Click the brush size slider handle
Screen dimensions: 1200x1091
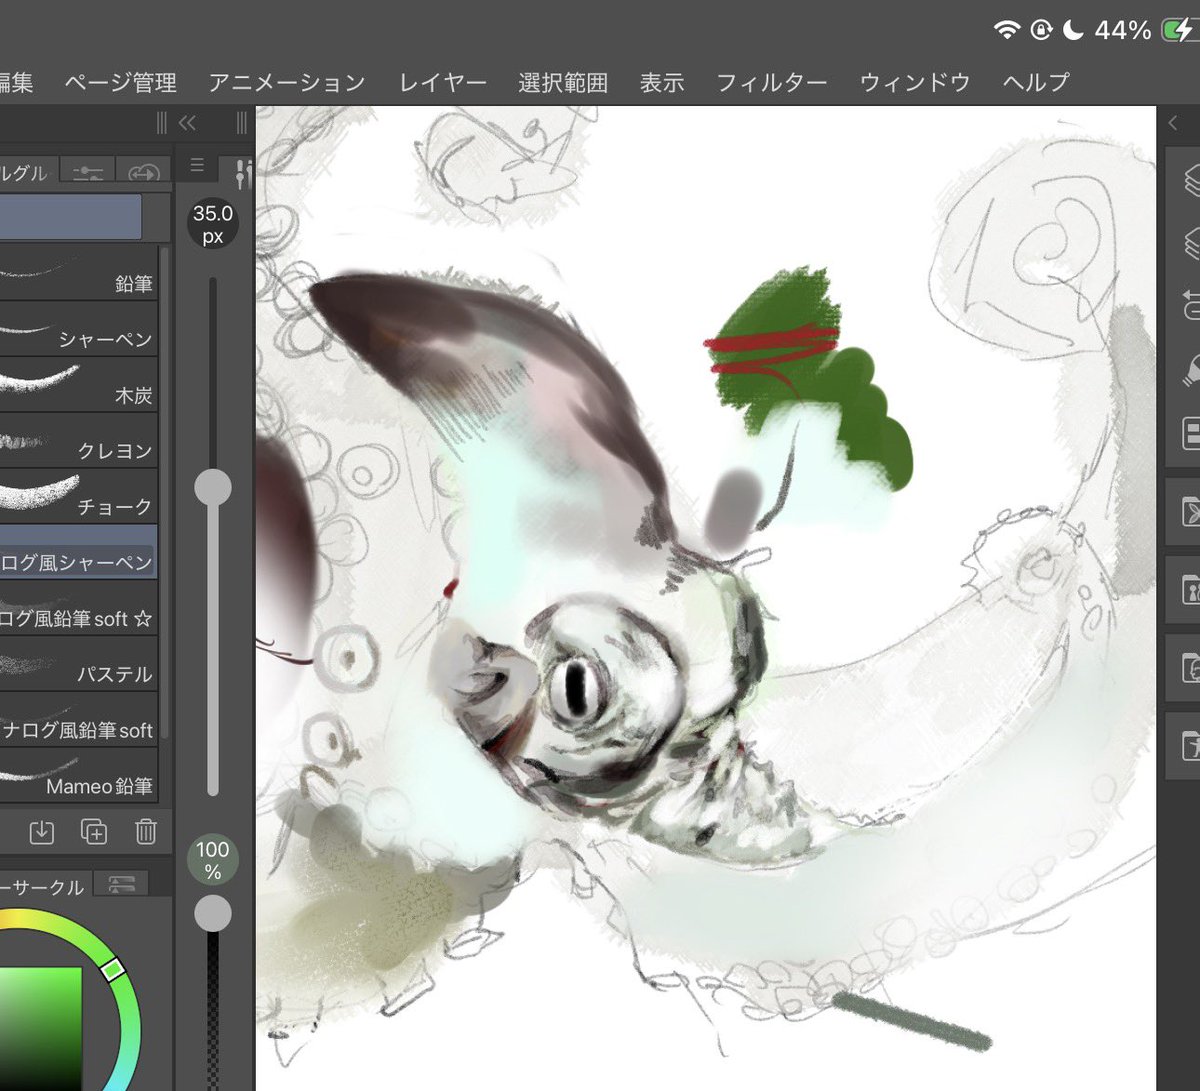(212, 487)
